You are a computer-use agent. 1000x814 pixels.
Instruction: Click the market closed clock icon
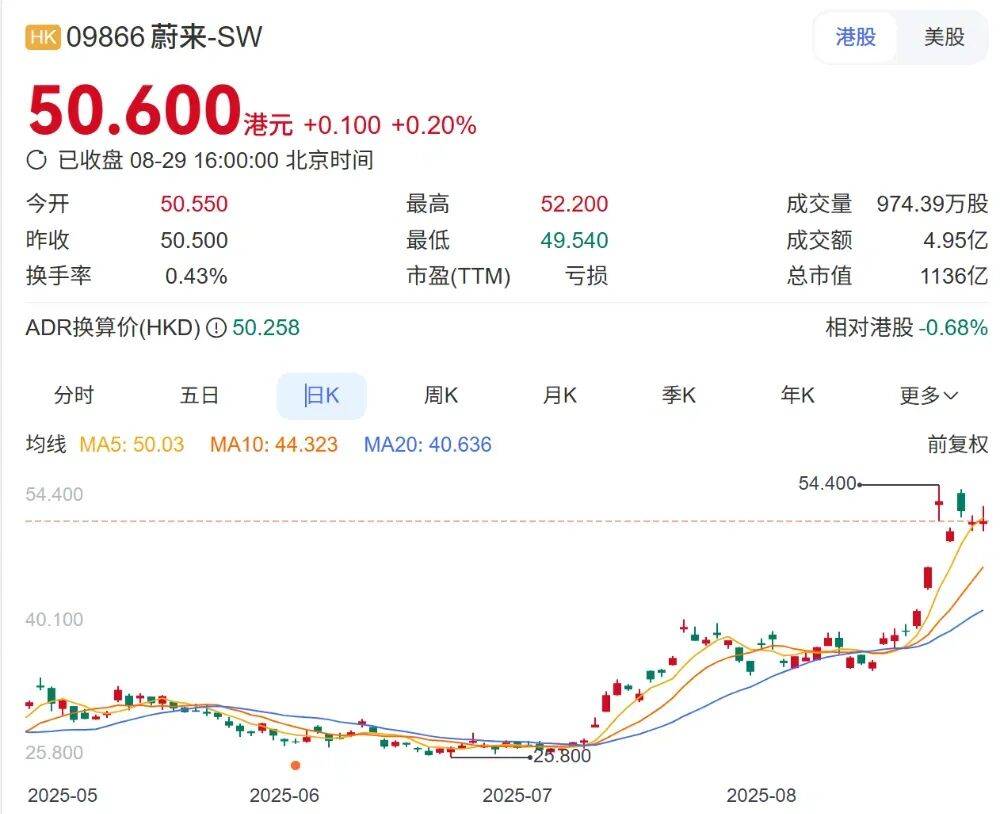(37, 160)
